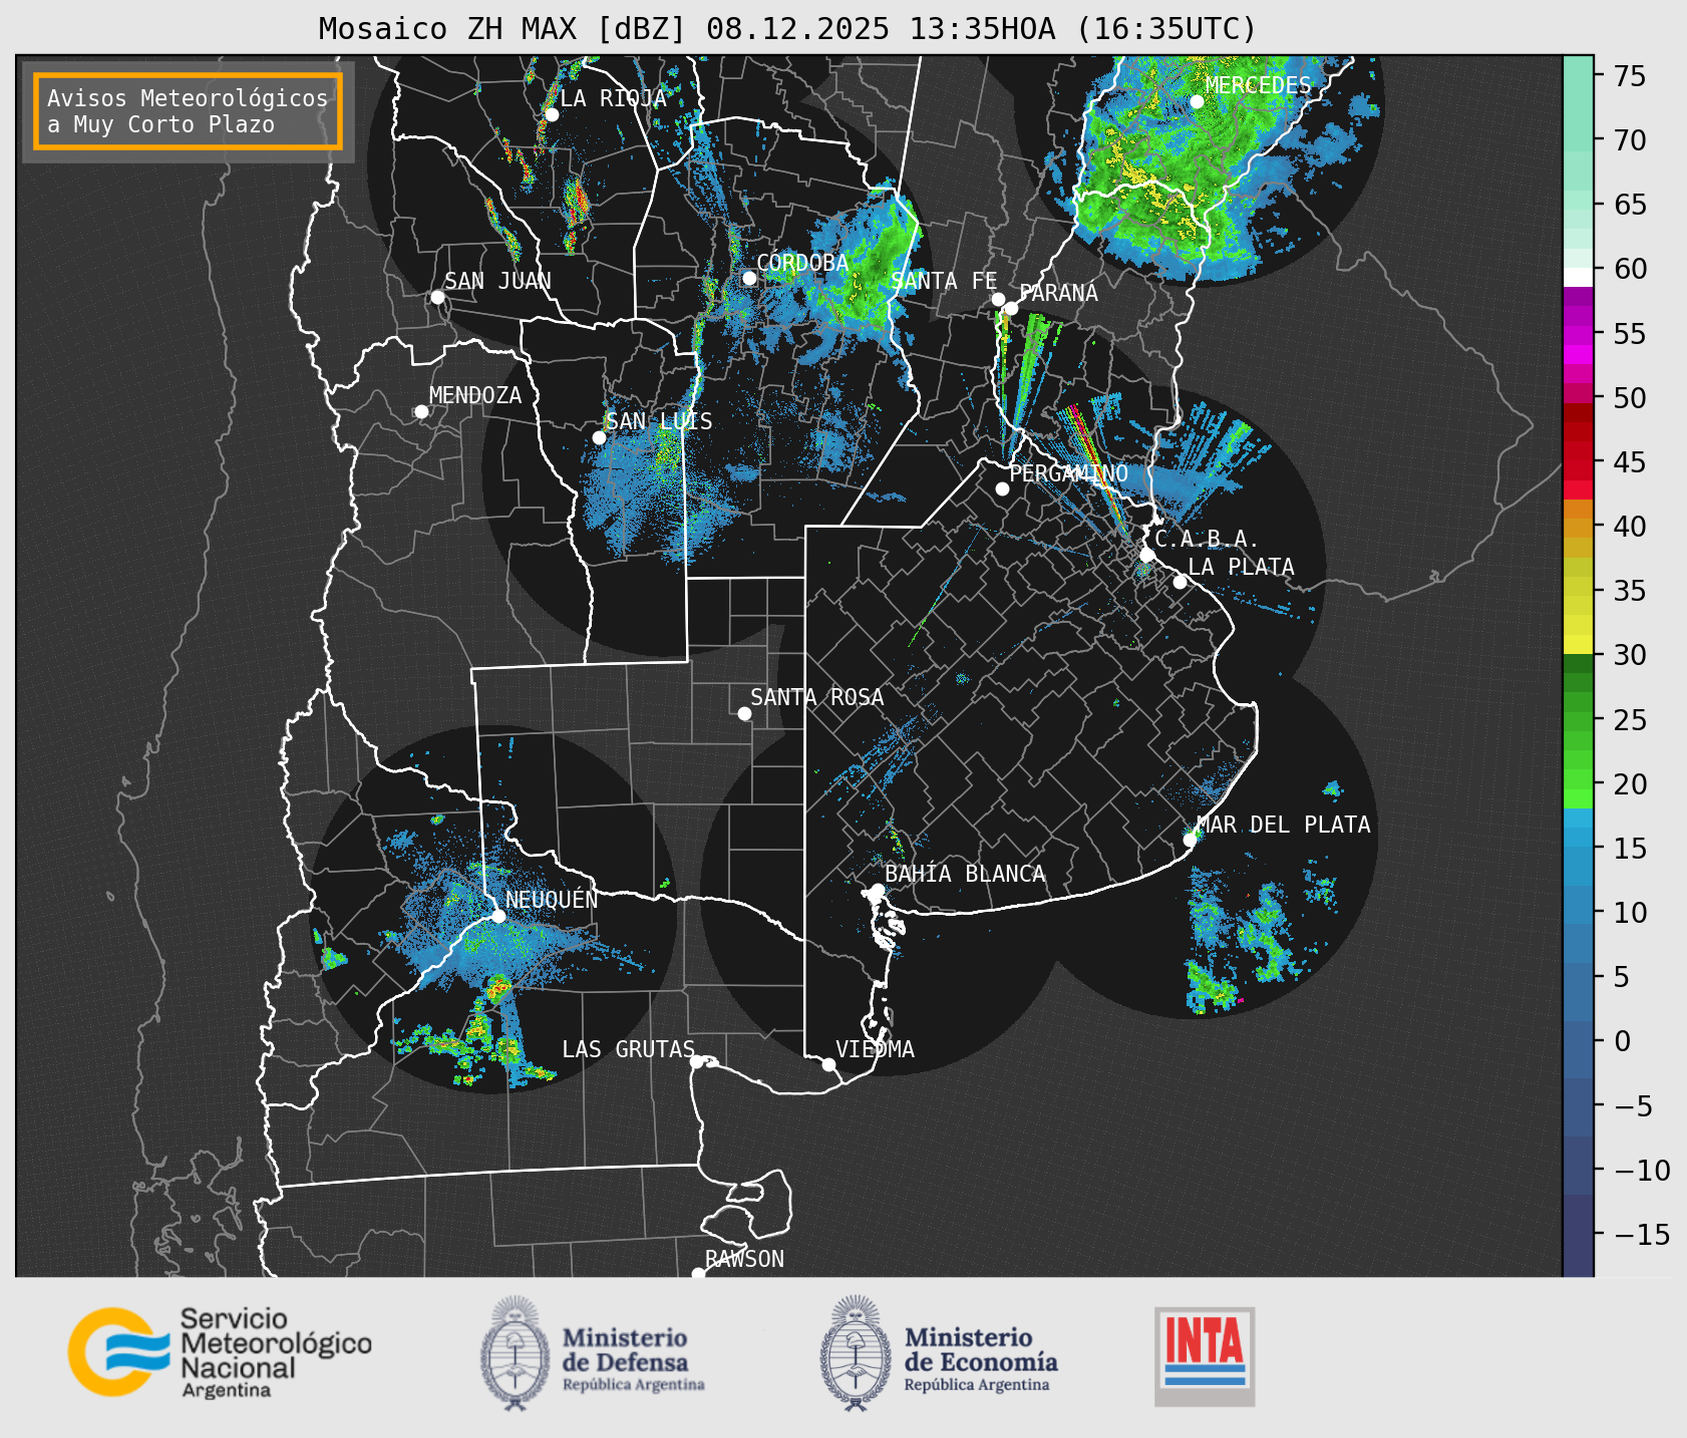The height and width of the screenshot is (1438, 1687).
Task: Click the SAN JUAN city marker dot
Action: [437, 297]
